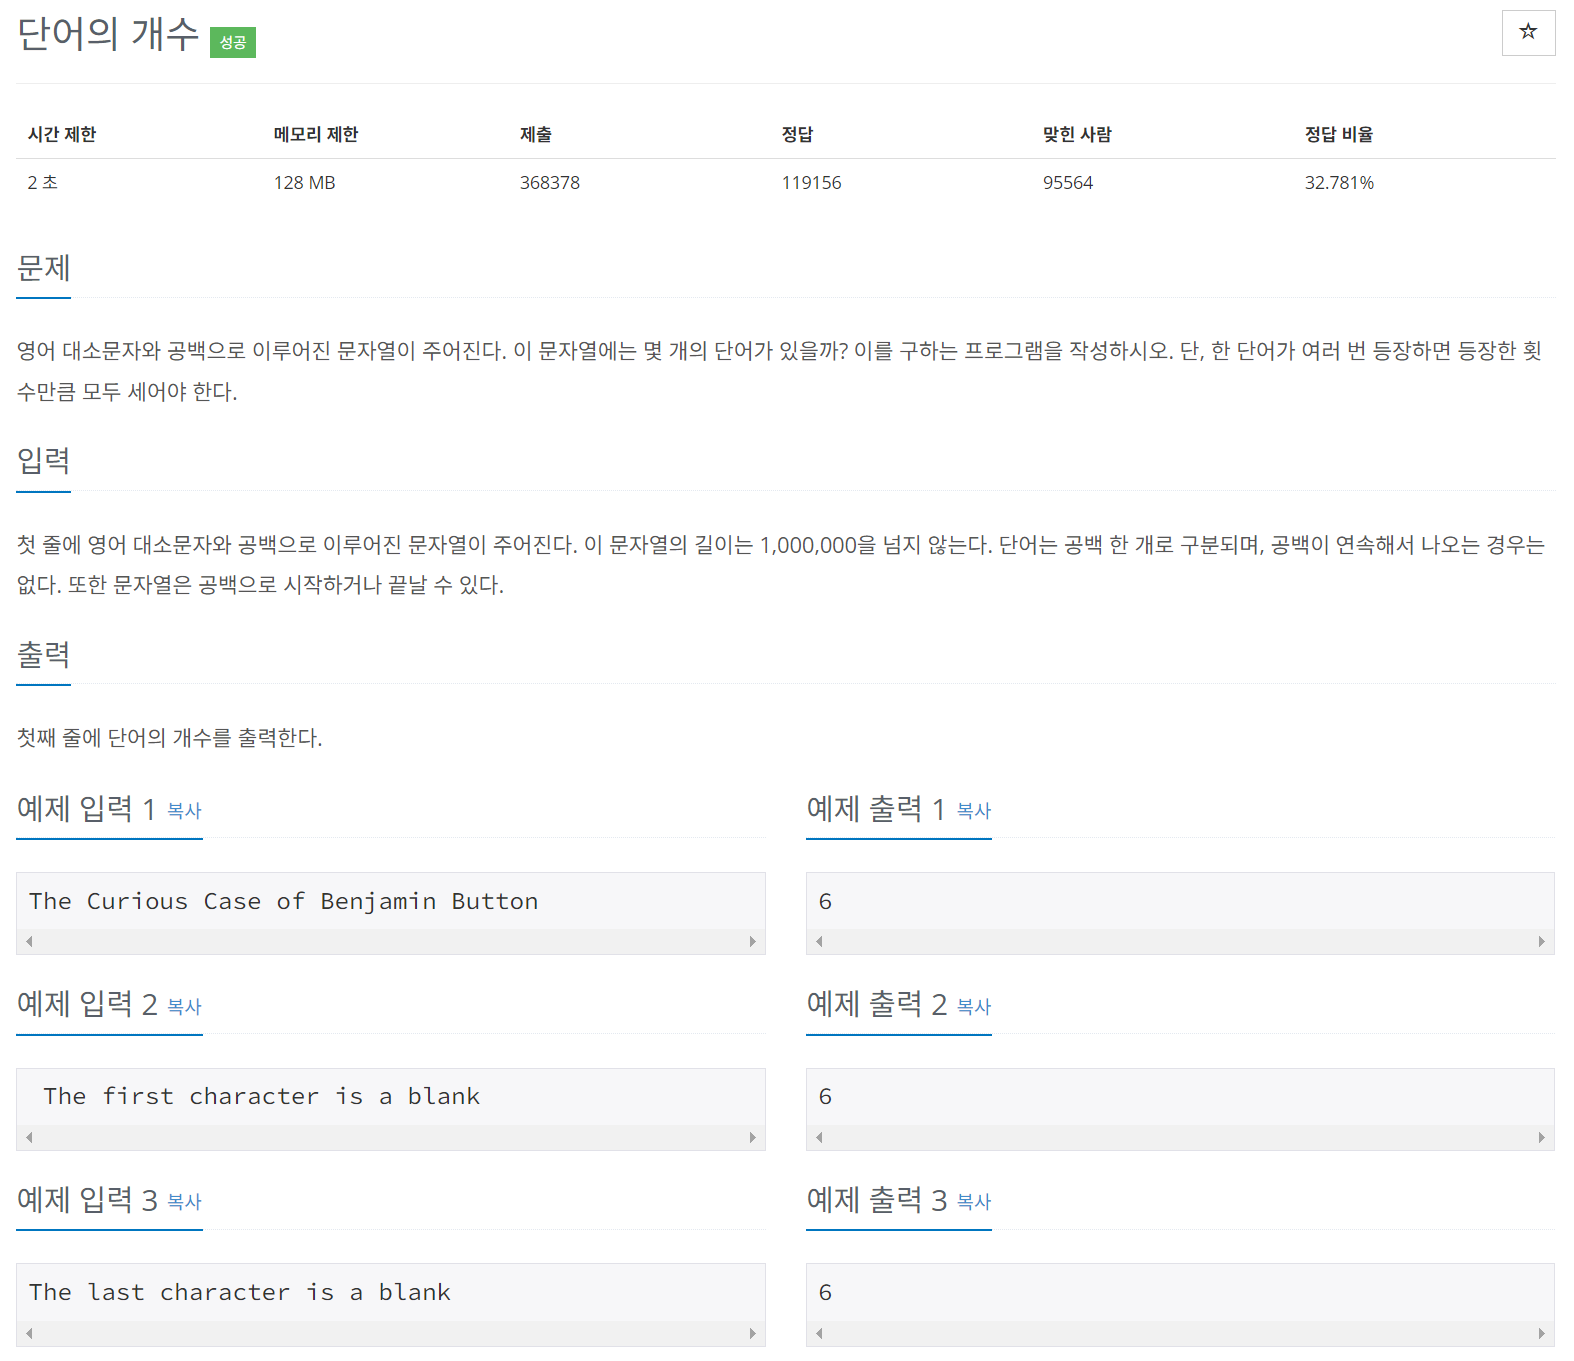
Task: Click the 메모리 제한 column header
Action: 316,134
